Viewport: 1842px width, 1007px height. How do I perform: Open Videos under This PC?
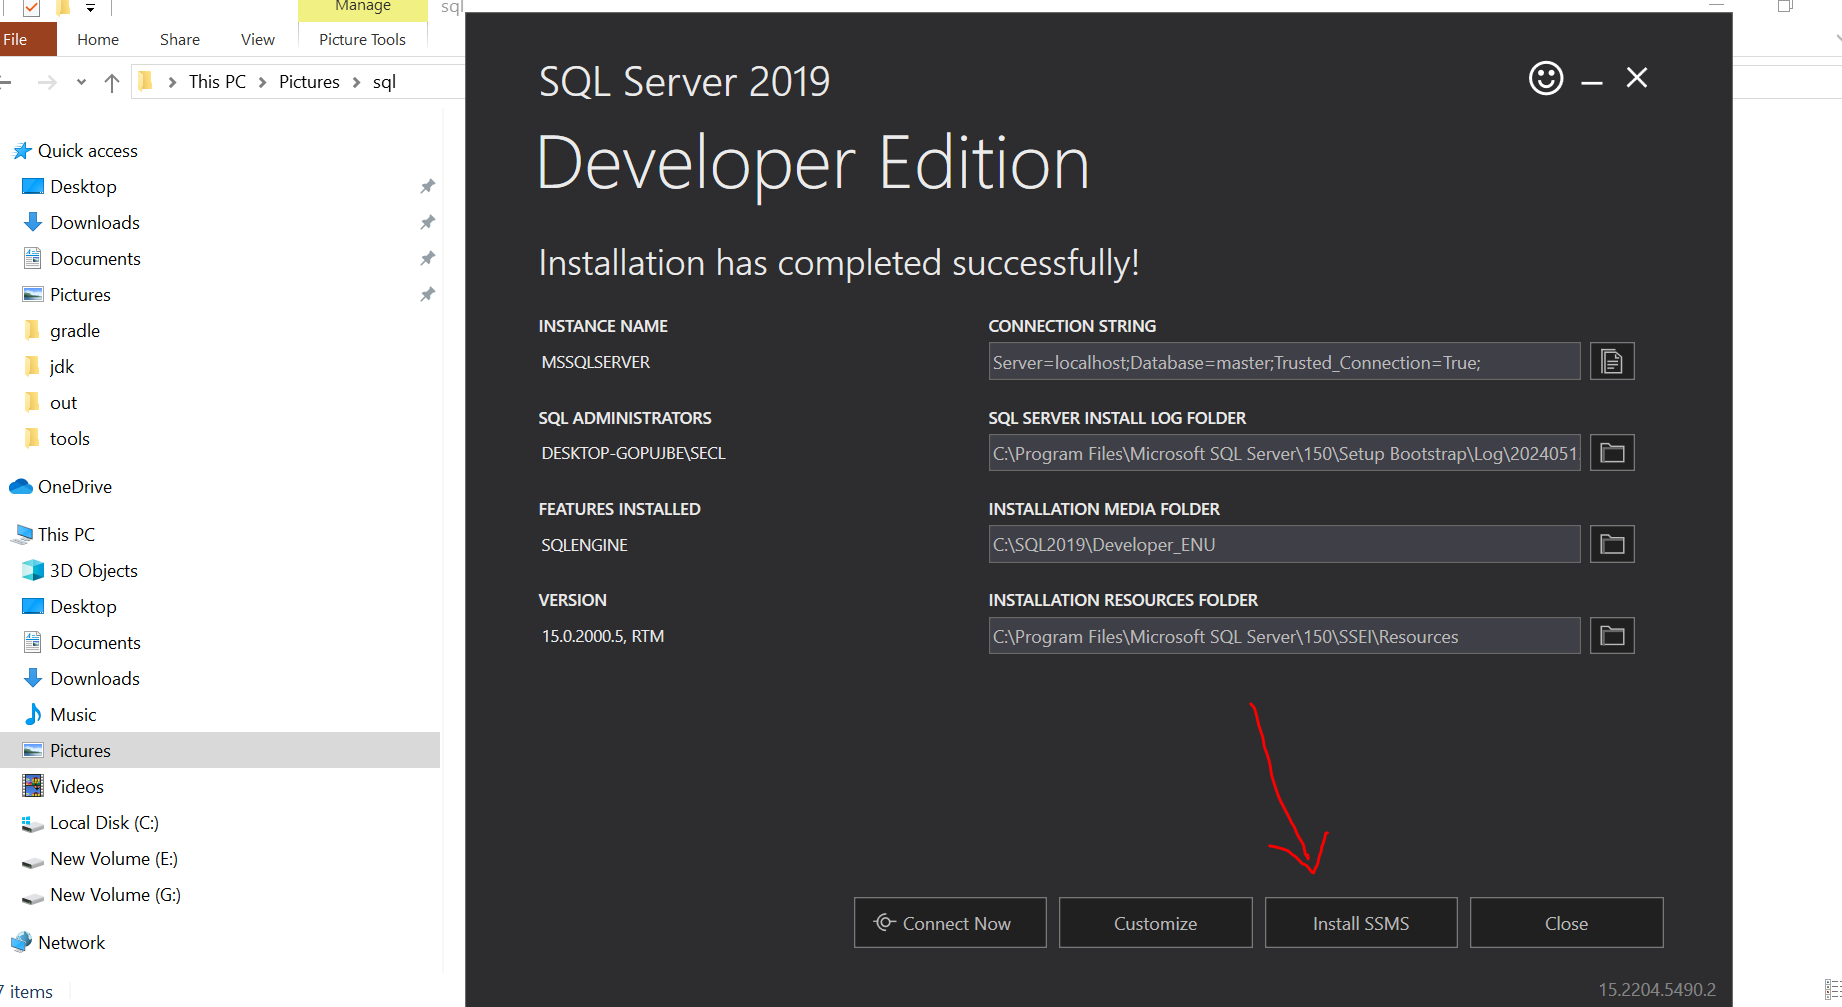click(77, 787)
